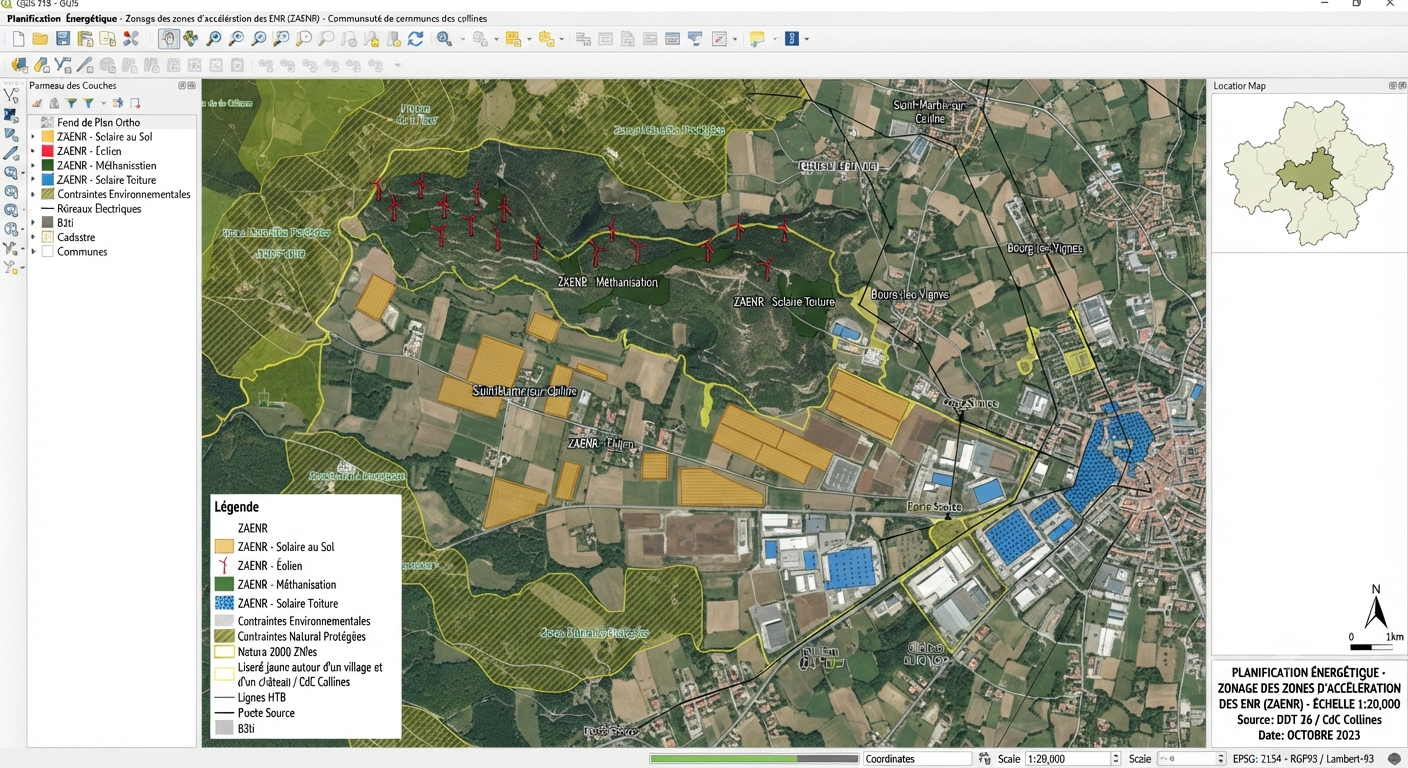Click the Locatior Map overview thumbnail

(1309, 173)
